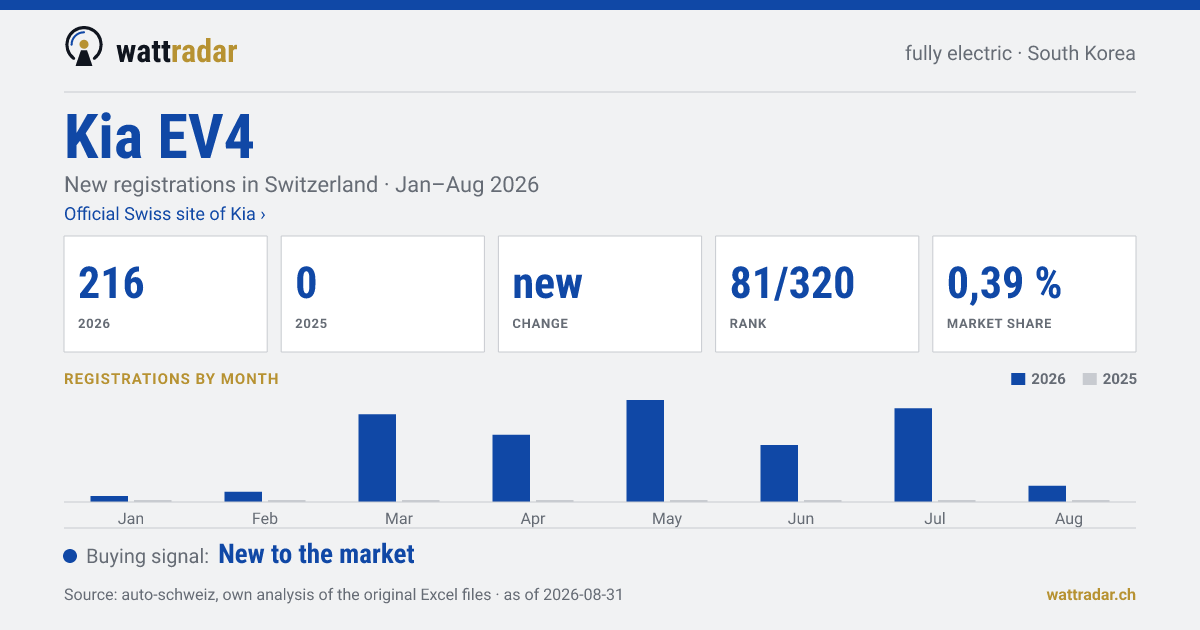Click the "Kia EV4" title
Screen dimensions: 1200x630
pos(159,137)
